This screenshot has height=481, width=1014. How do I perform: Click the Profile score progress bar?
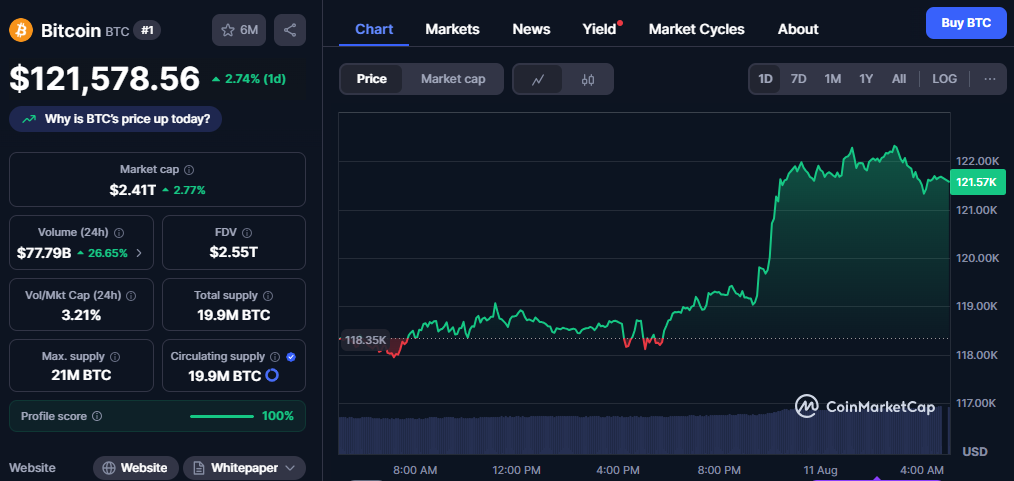(222, 416)
